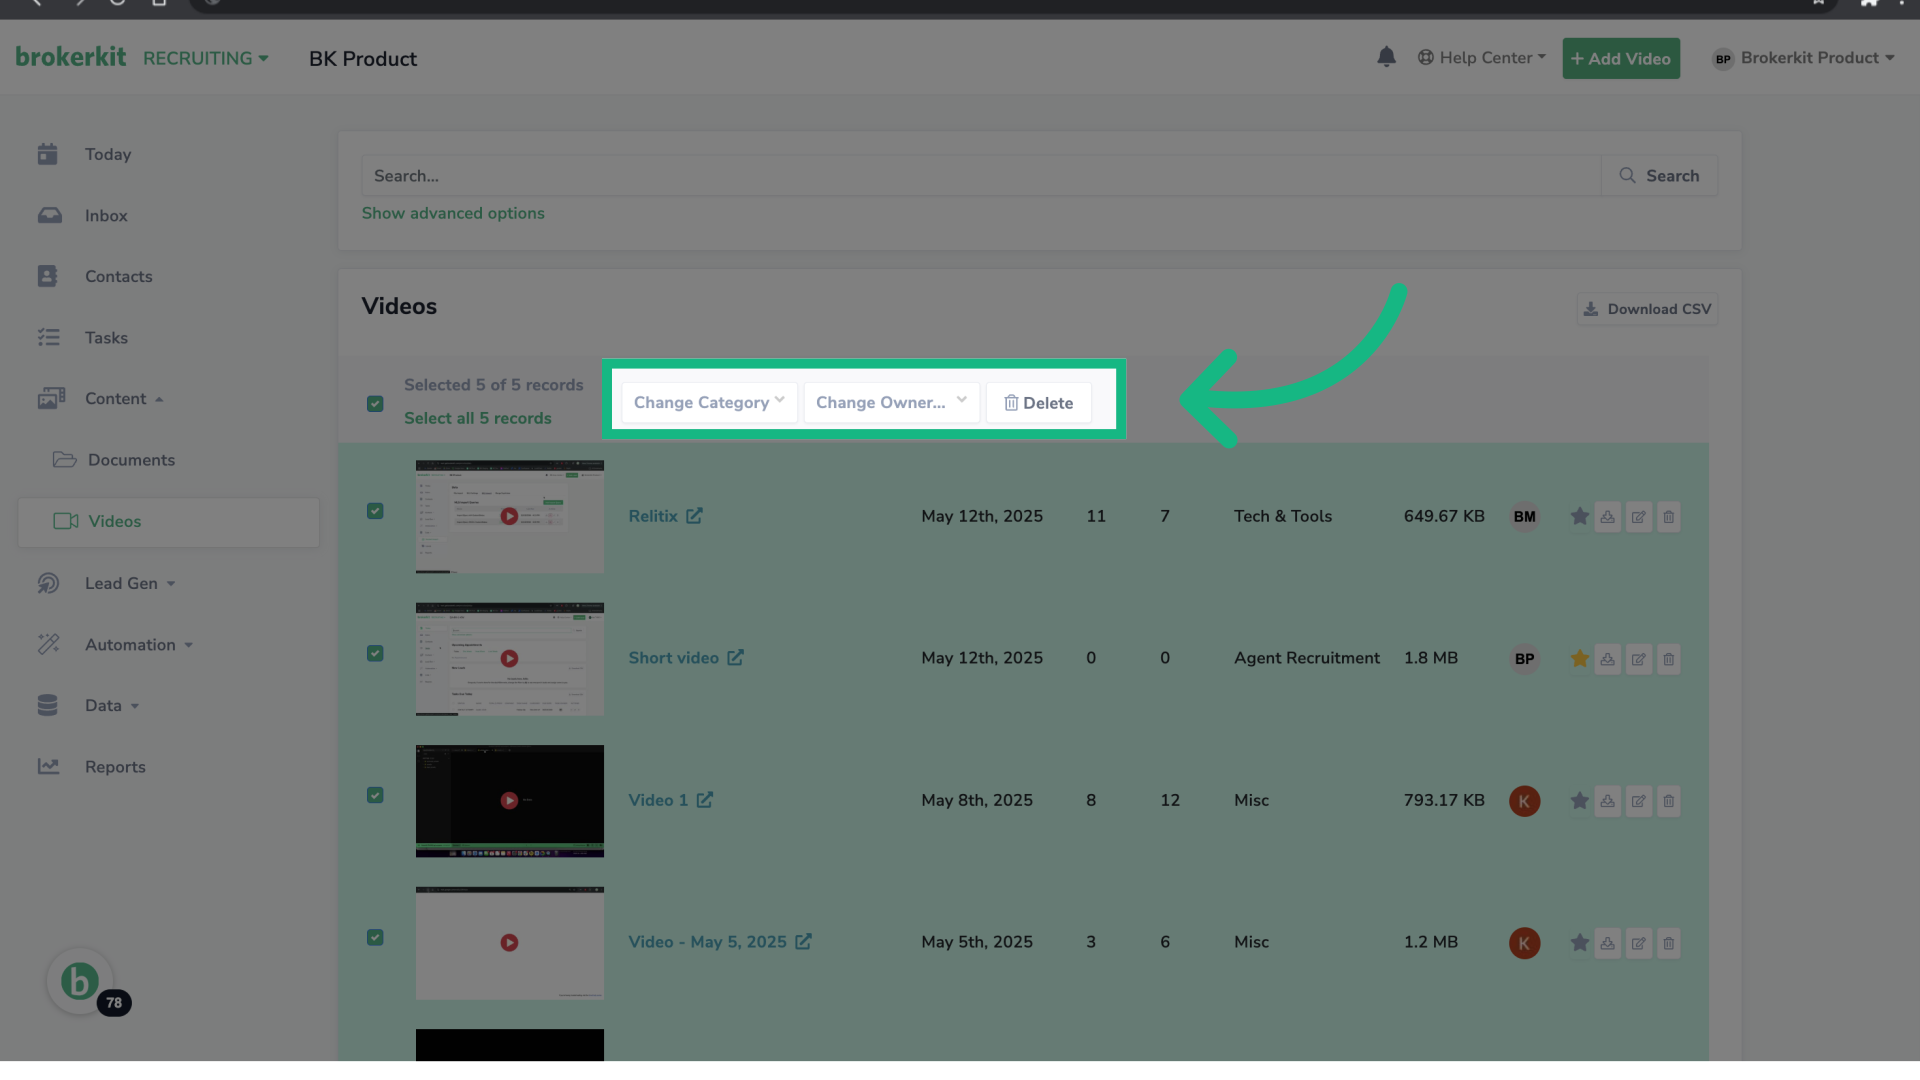This screenshot has width=1920, height=1080.
Task: Uncheck the Relitix video checkbox
Action: [x=375, y=511]
